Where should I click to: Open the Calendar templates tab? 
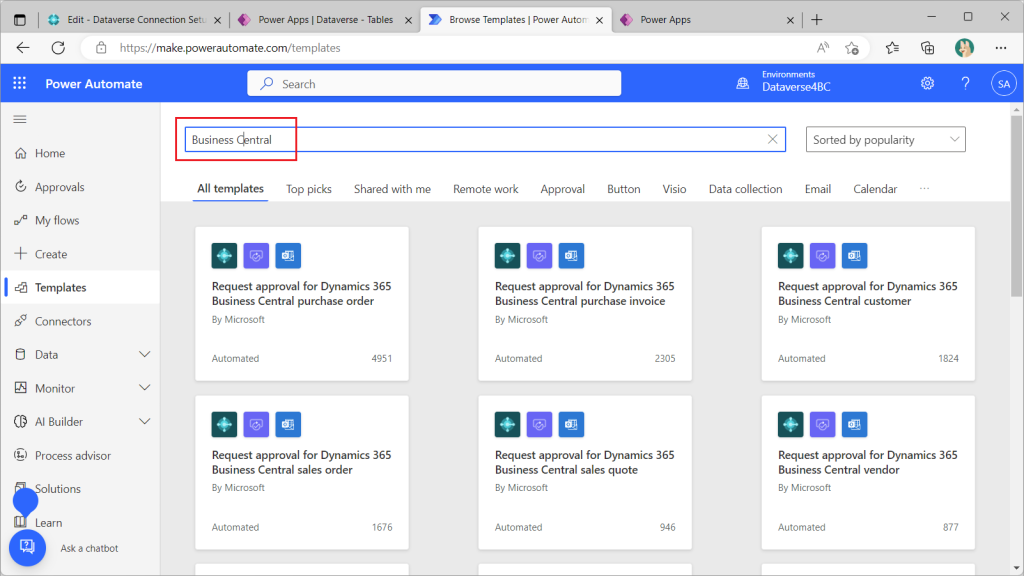click(x=875, y=189)
